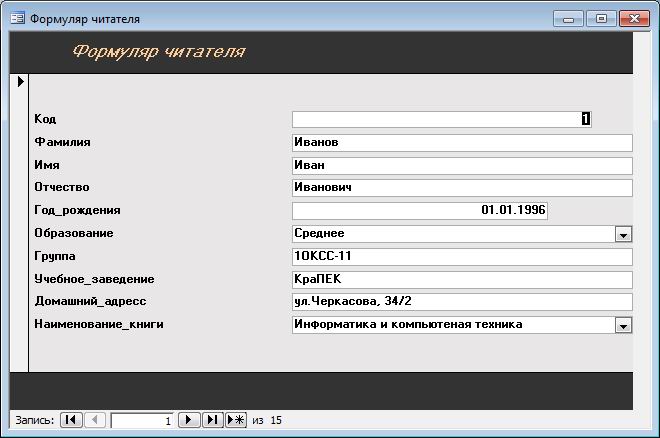660x438 pixels.
Task: Click the Код field
Action: coord(442,119)
